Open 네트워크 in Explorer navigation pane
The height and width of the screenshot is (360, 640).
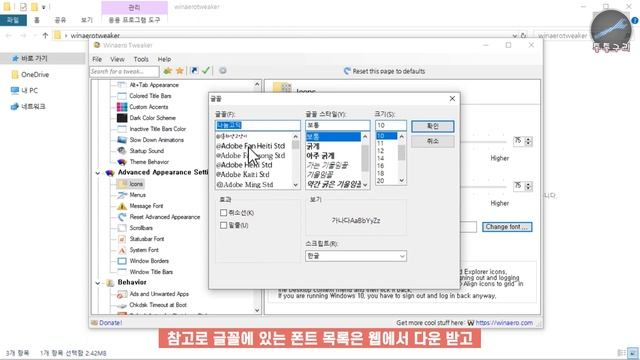[33, 107]
